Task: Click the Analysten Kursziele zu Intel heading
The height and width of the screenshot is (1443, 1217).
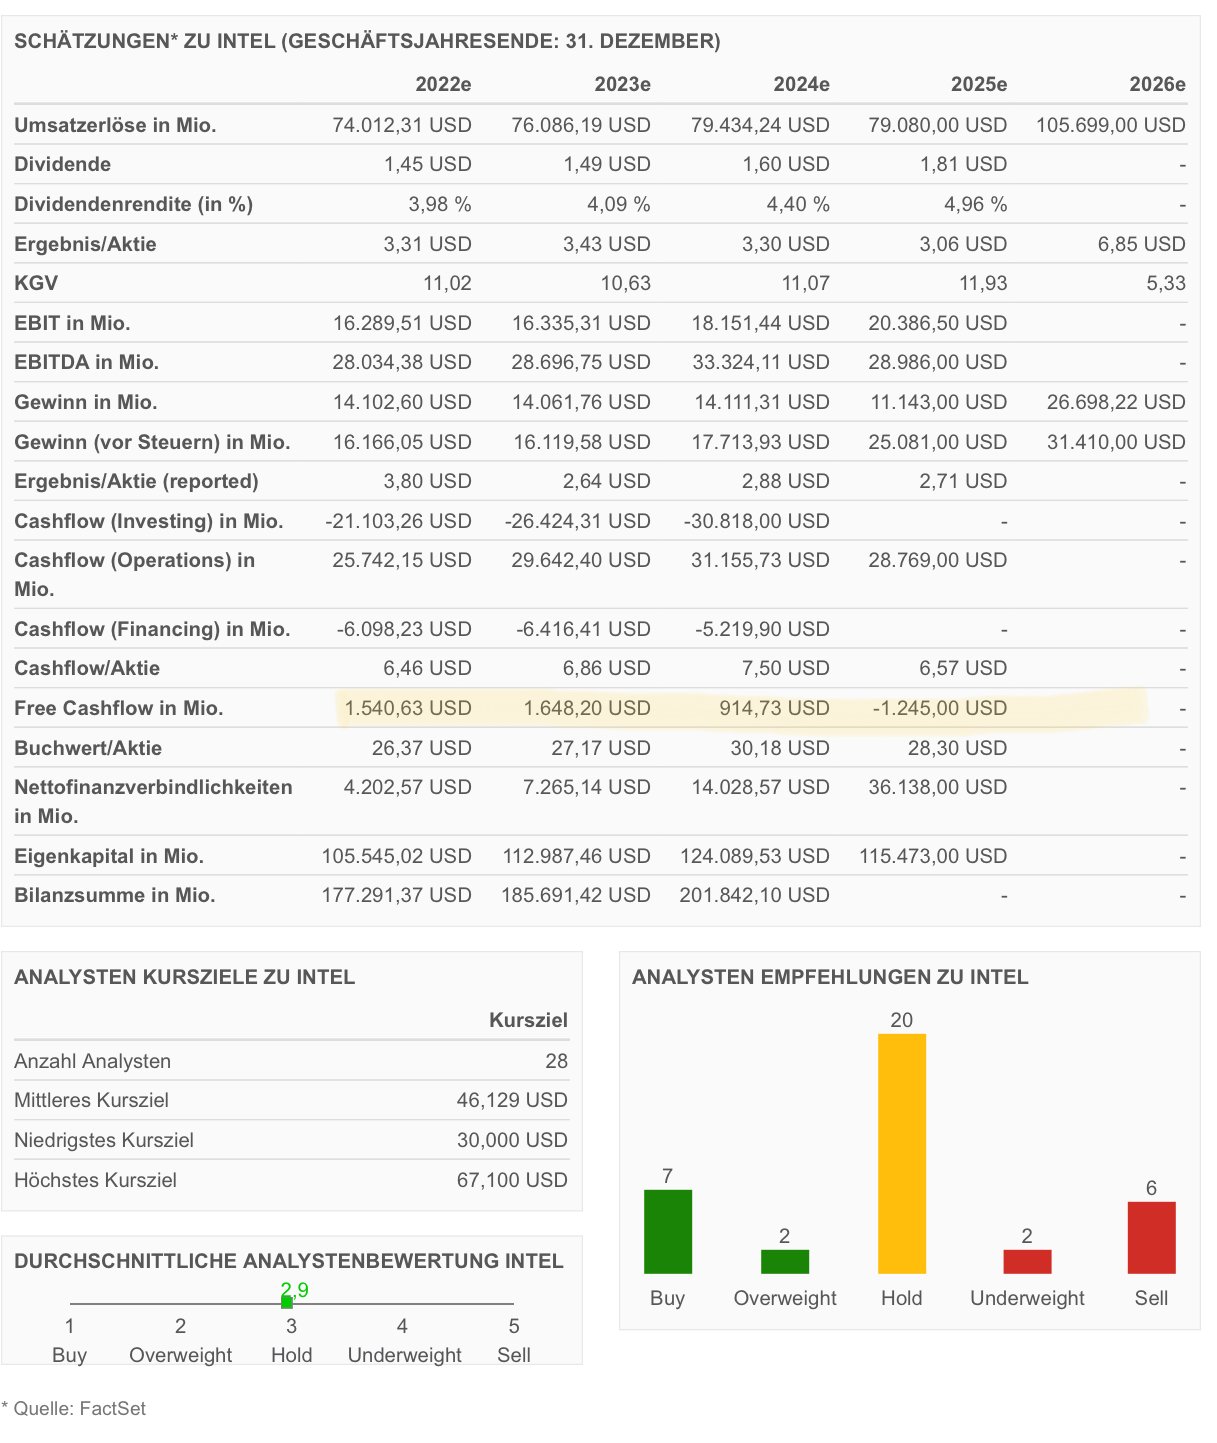Action: pos(185,977)
